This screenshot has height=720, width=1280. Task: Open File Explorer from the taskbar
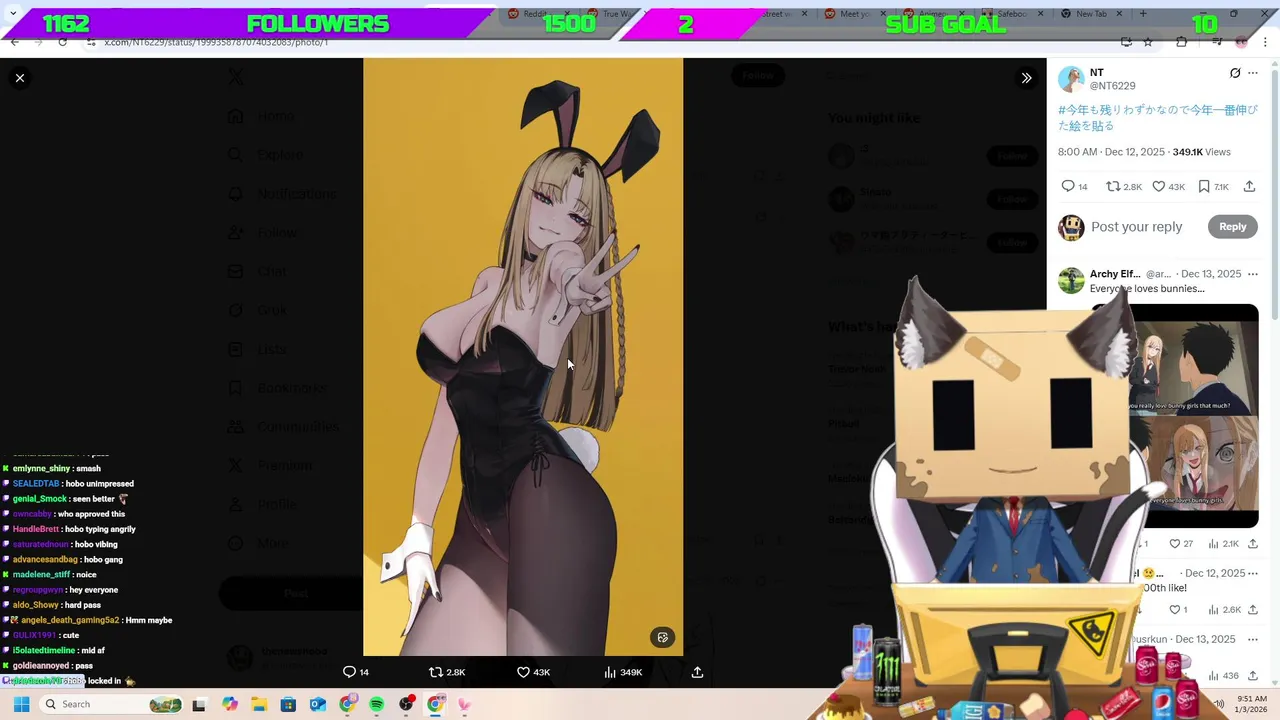(x=259, y=704)
